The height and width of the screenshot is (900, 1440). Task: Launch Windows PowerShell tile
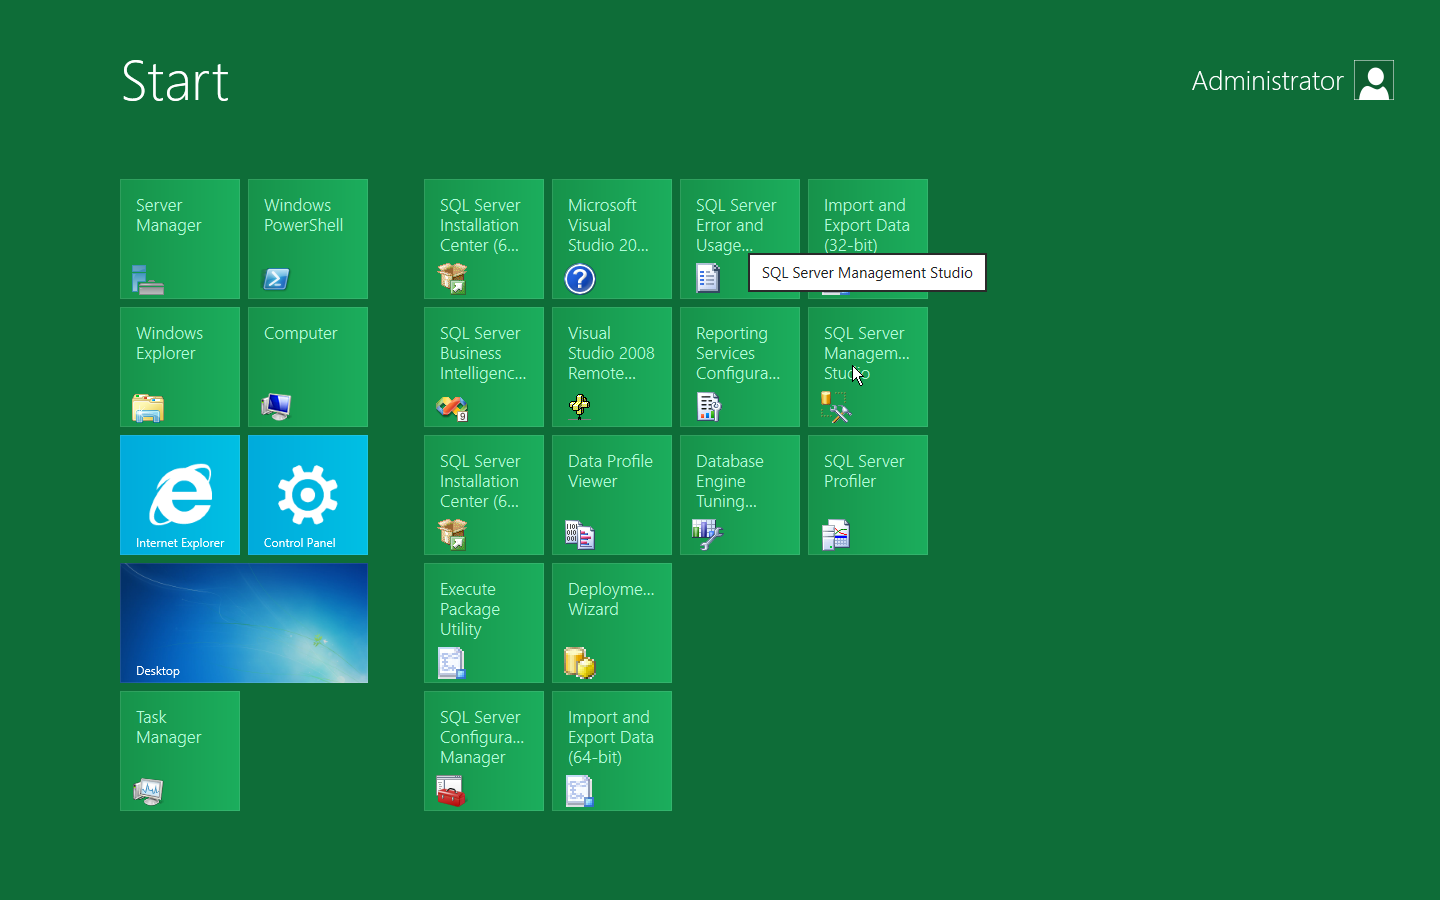pyautogui.click(x=308, y=239)
